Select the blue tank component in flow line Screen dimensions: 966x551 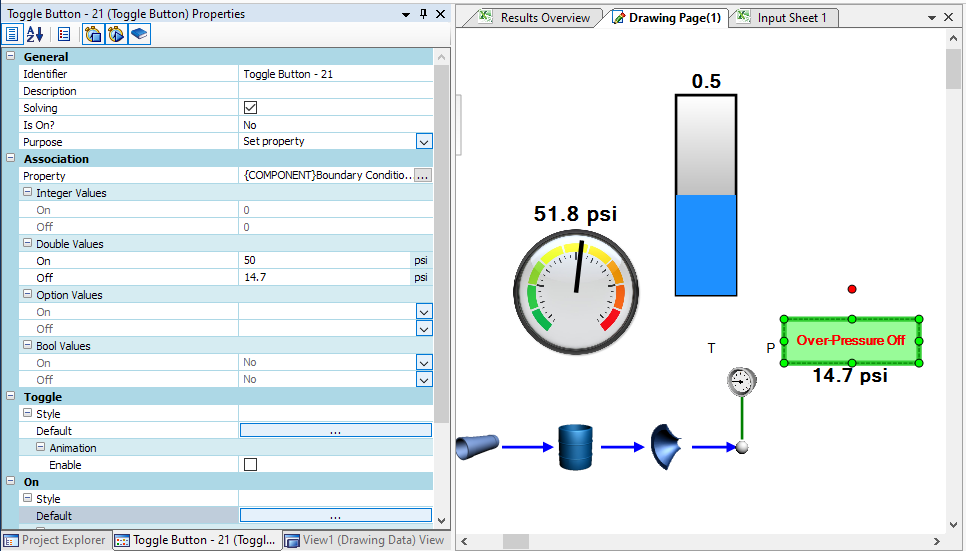(x=575, y=447)
